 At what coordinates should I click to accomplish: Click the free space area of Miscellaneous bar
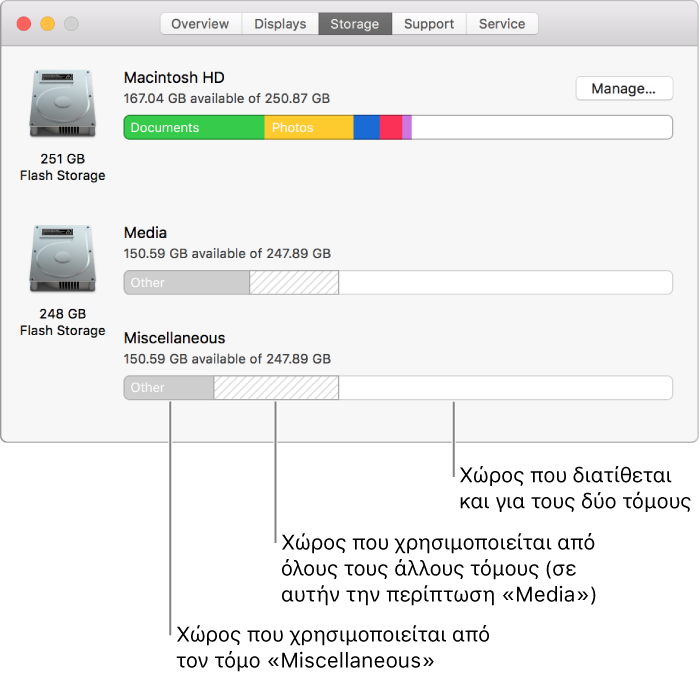pos(505,388)
